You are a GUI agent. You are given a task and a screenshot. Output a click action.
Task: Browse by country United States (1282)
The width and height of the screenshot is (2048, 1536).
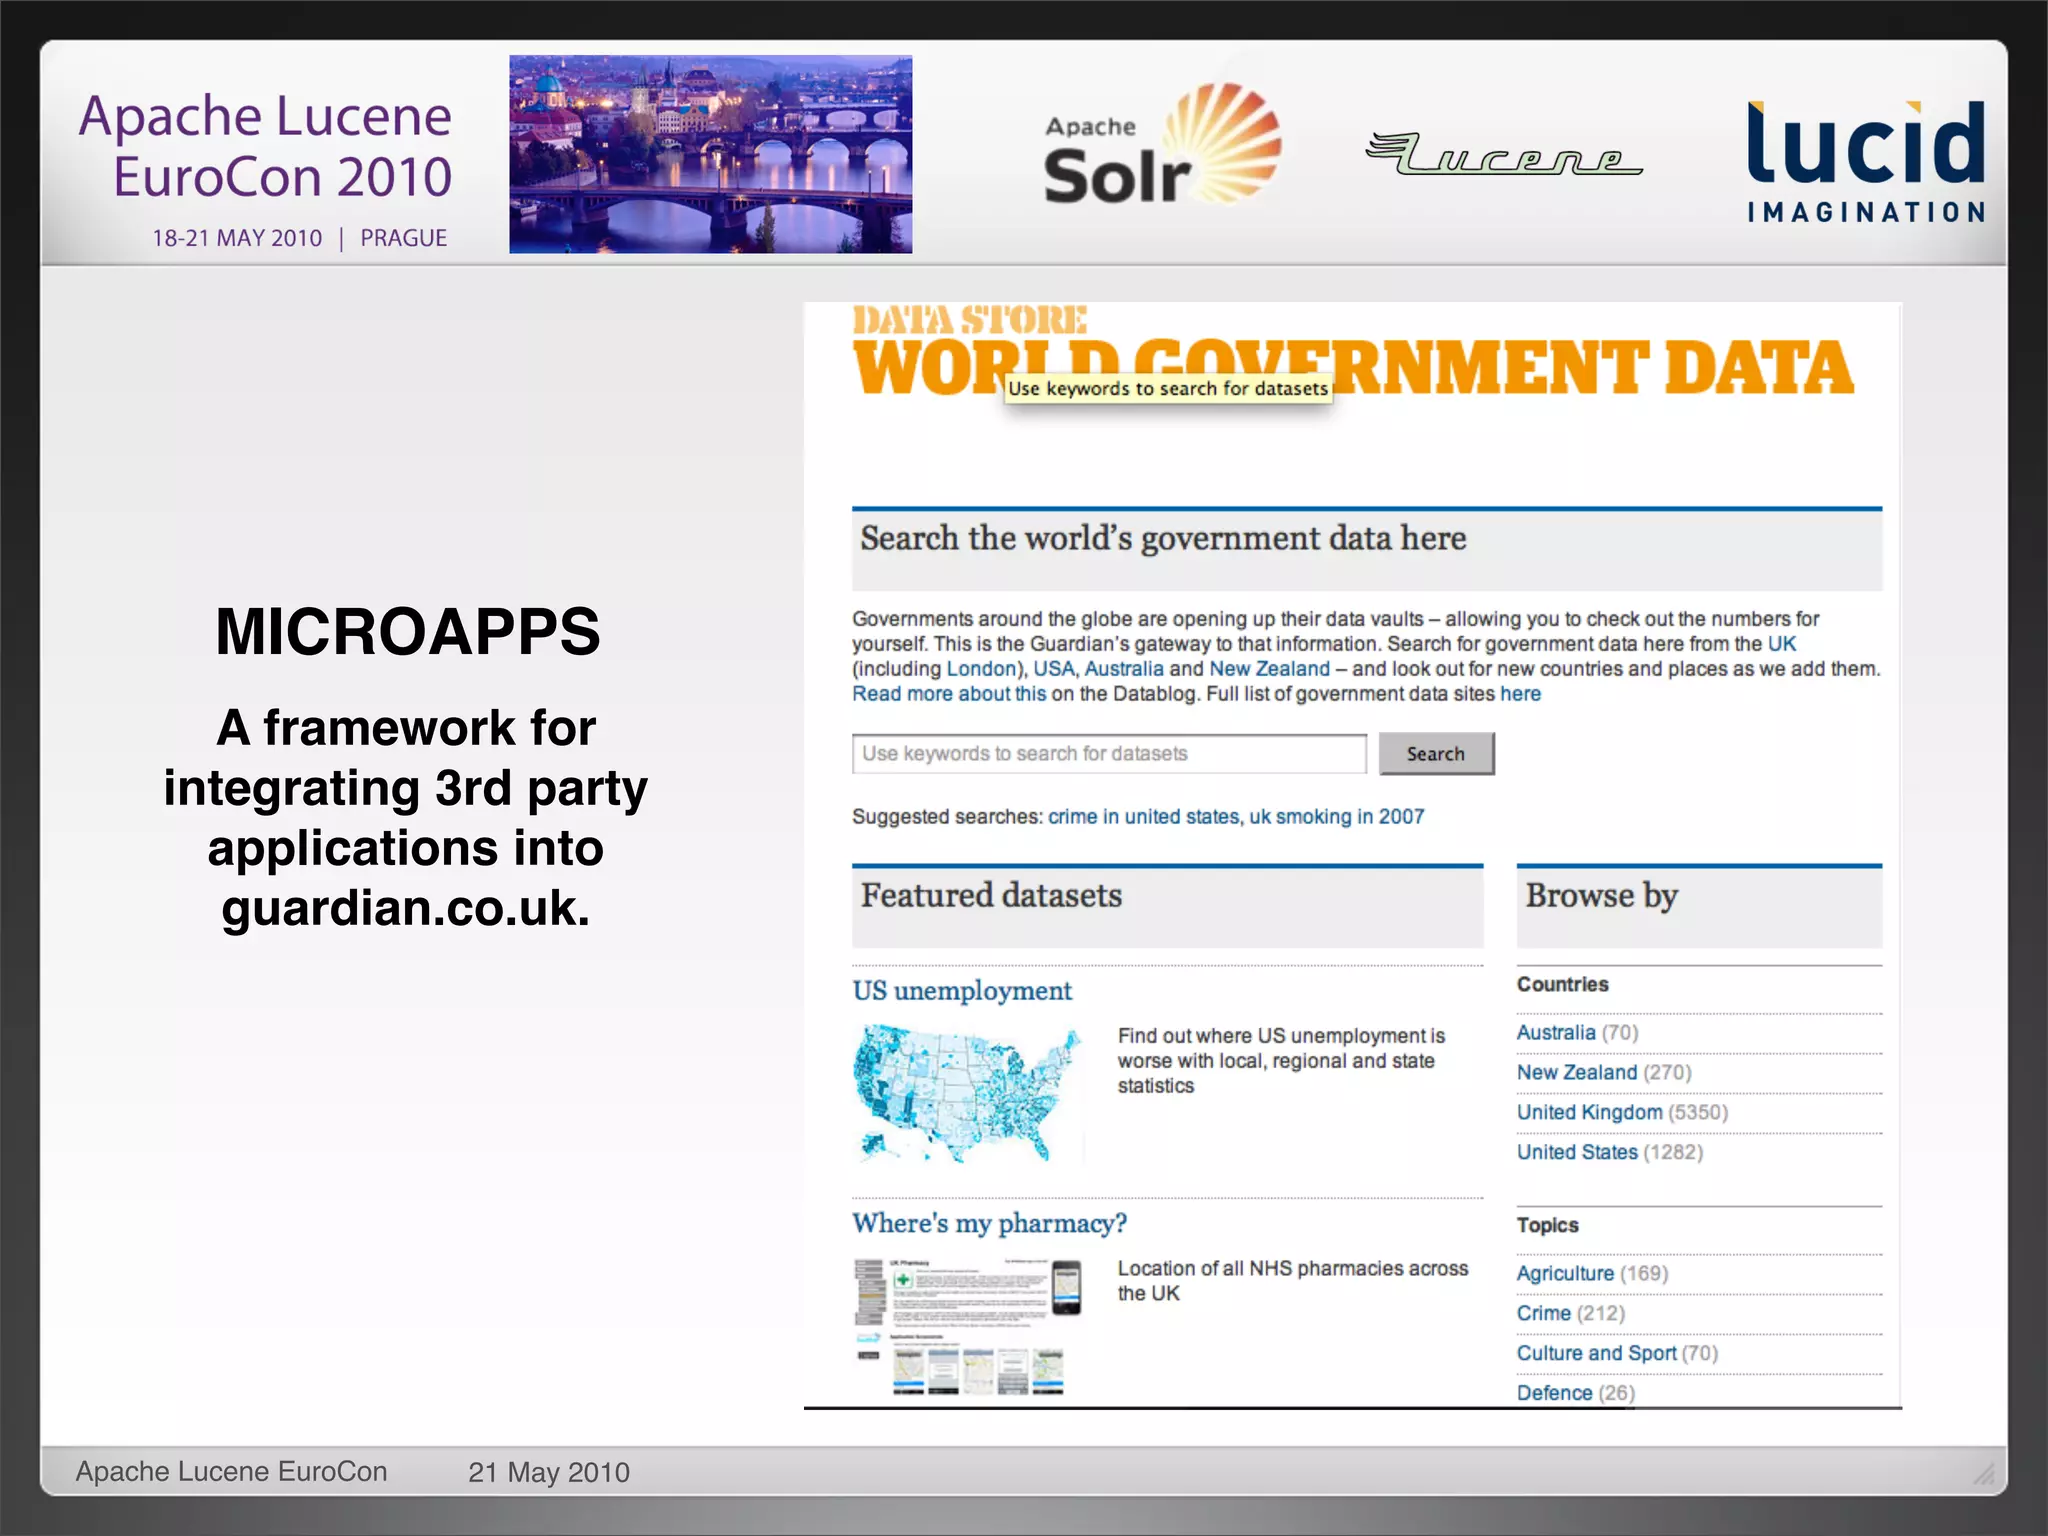click(1610, 1153)
